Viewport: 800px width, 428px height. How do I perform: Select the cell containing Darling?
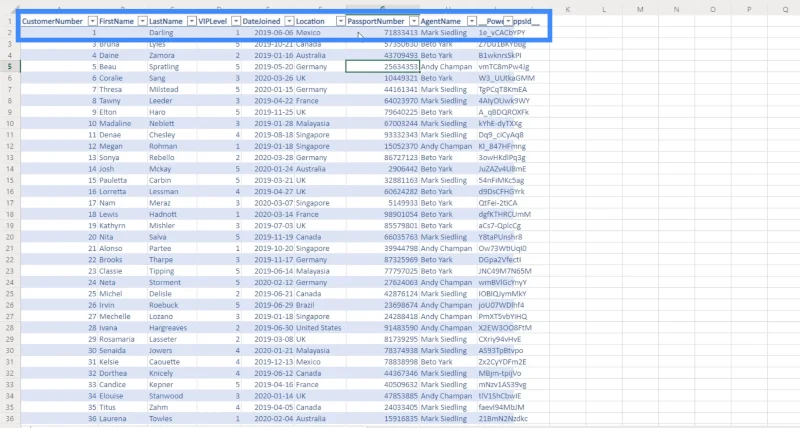(x=172, y=33)
